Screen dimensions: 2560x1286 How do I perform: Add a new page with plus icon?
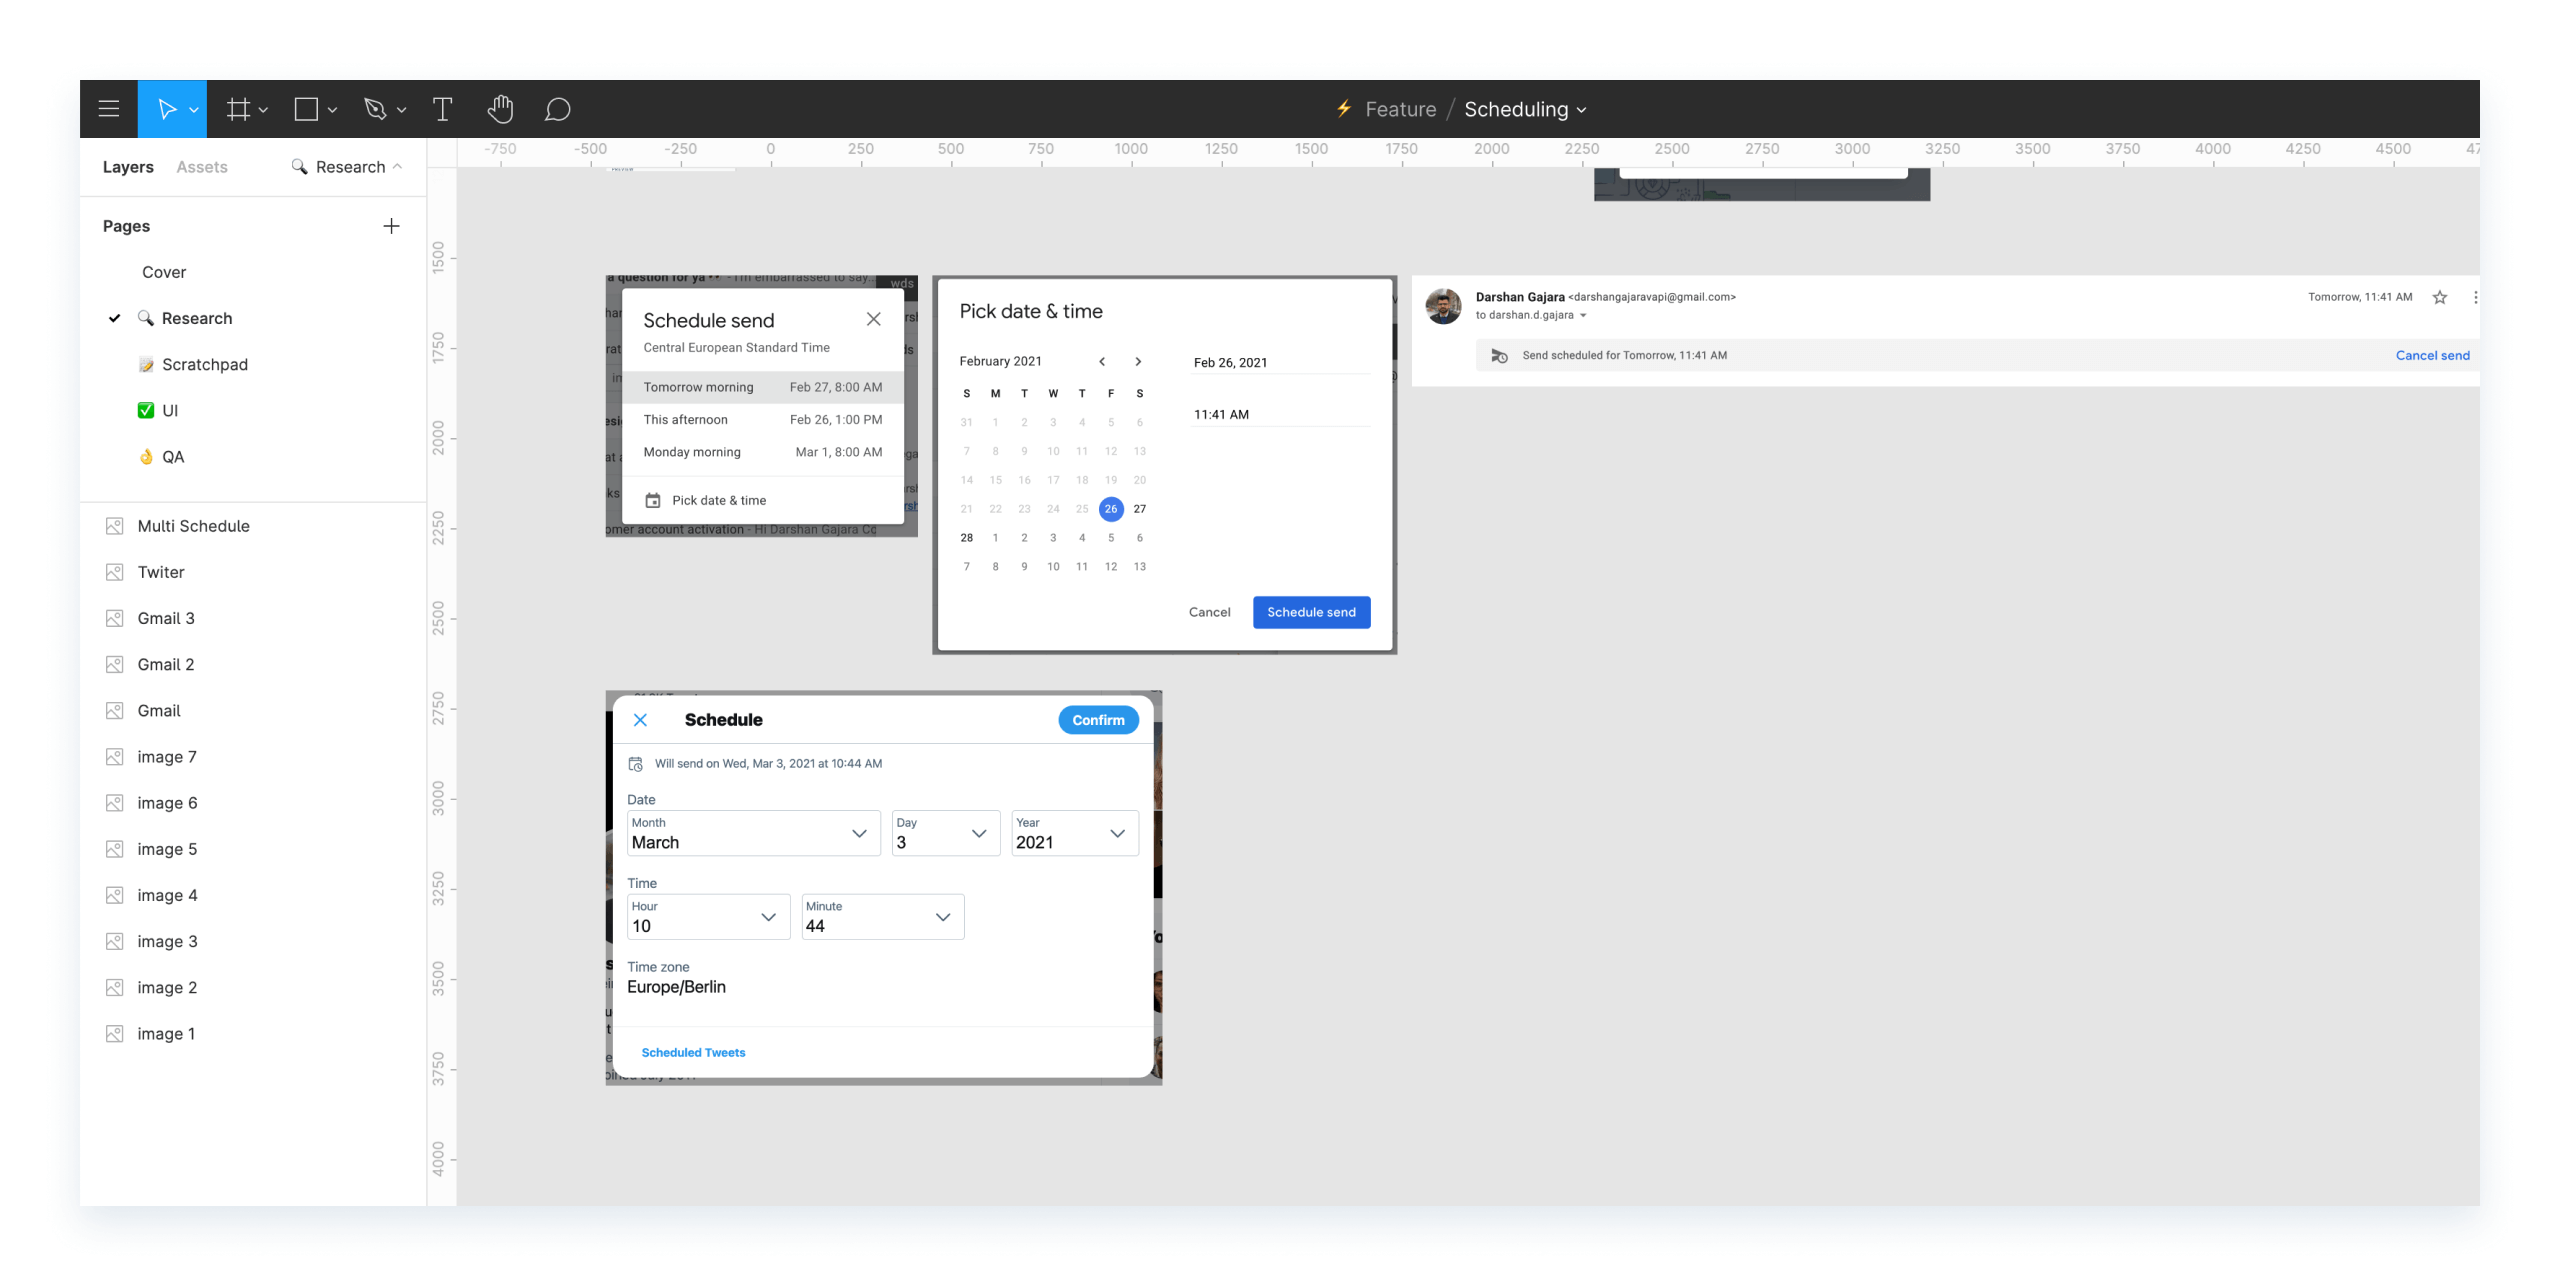click(x=391, y=226)
